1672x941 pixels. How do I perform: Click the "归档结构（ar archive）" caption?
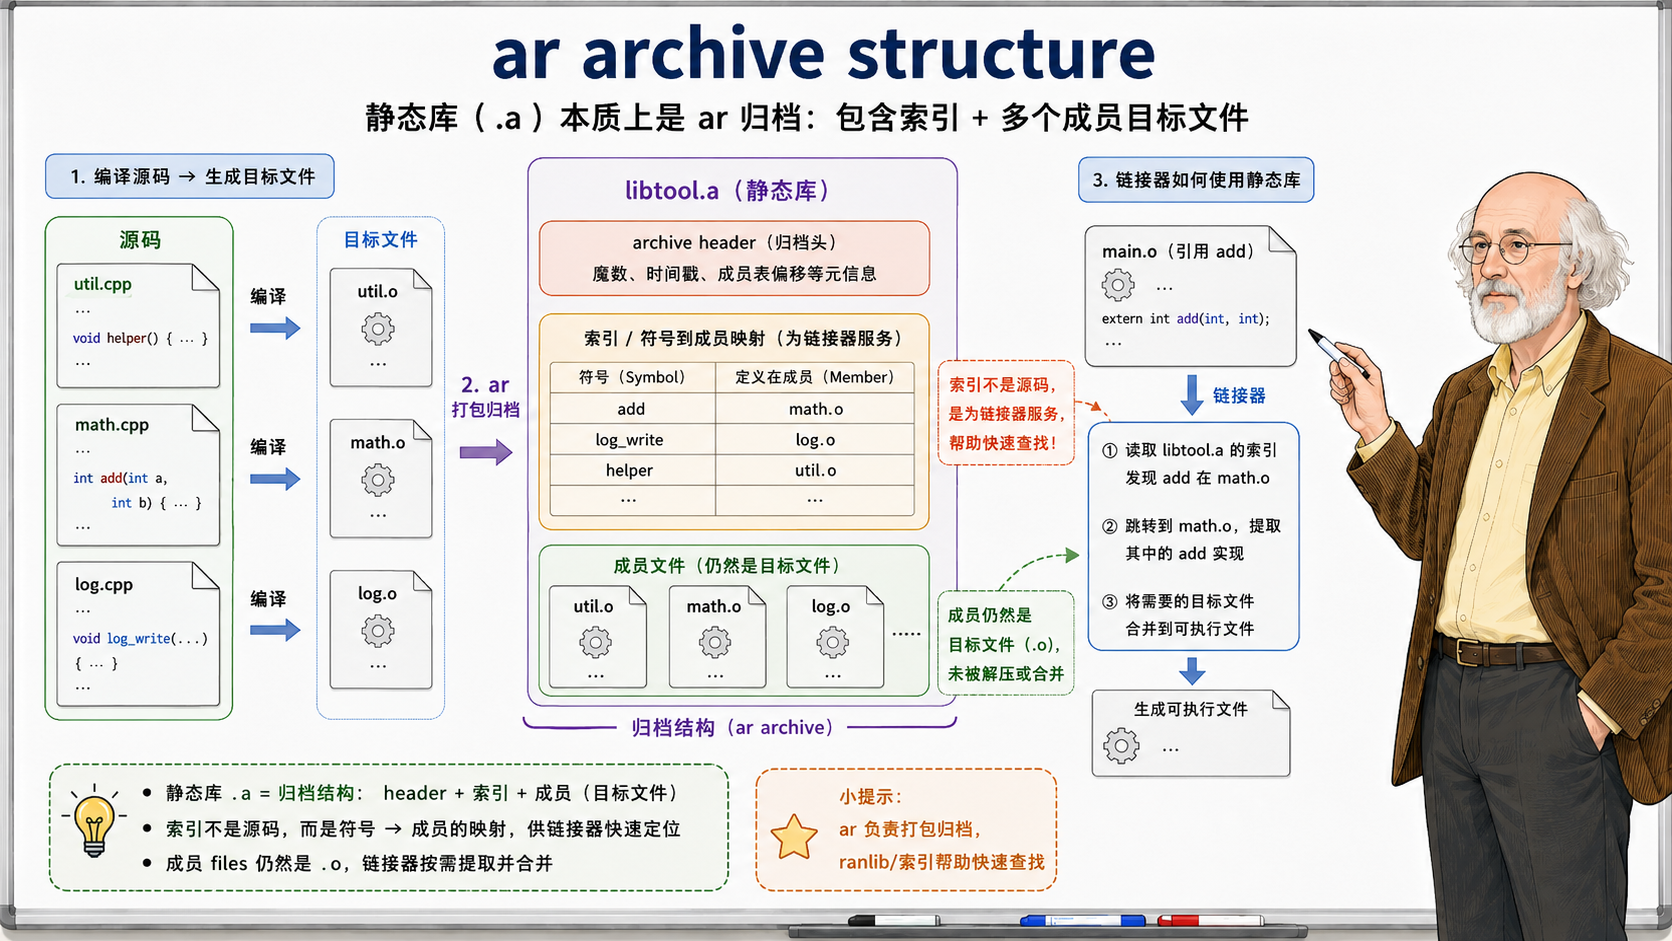733,728
